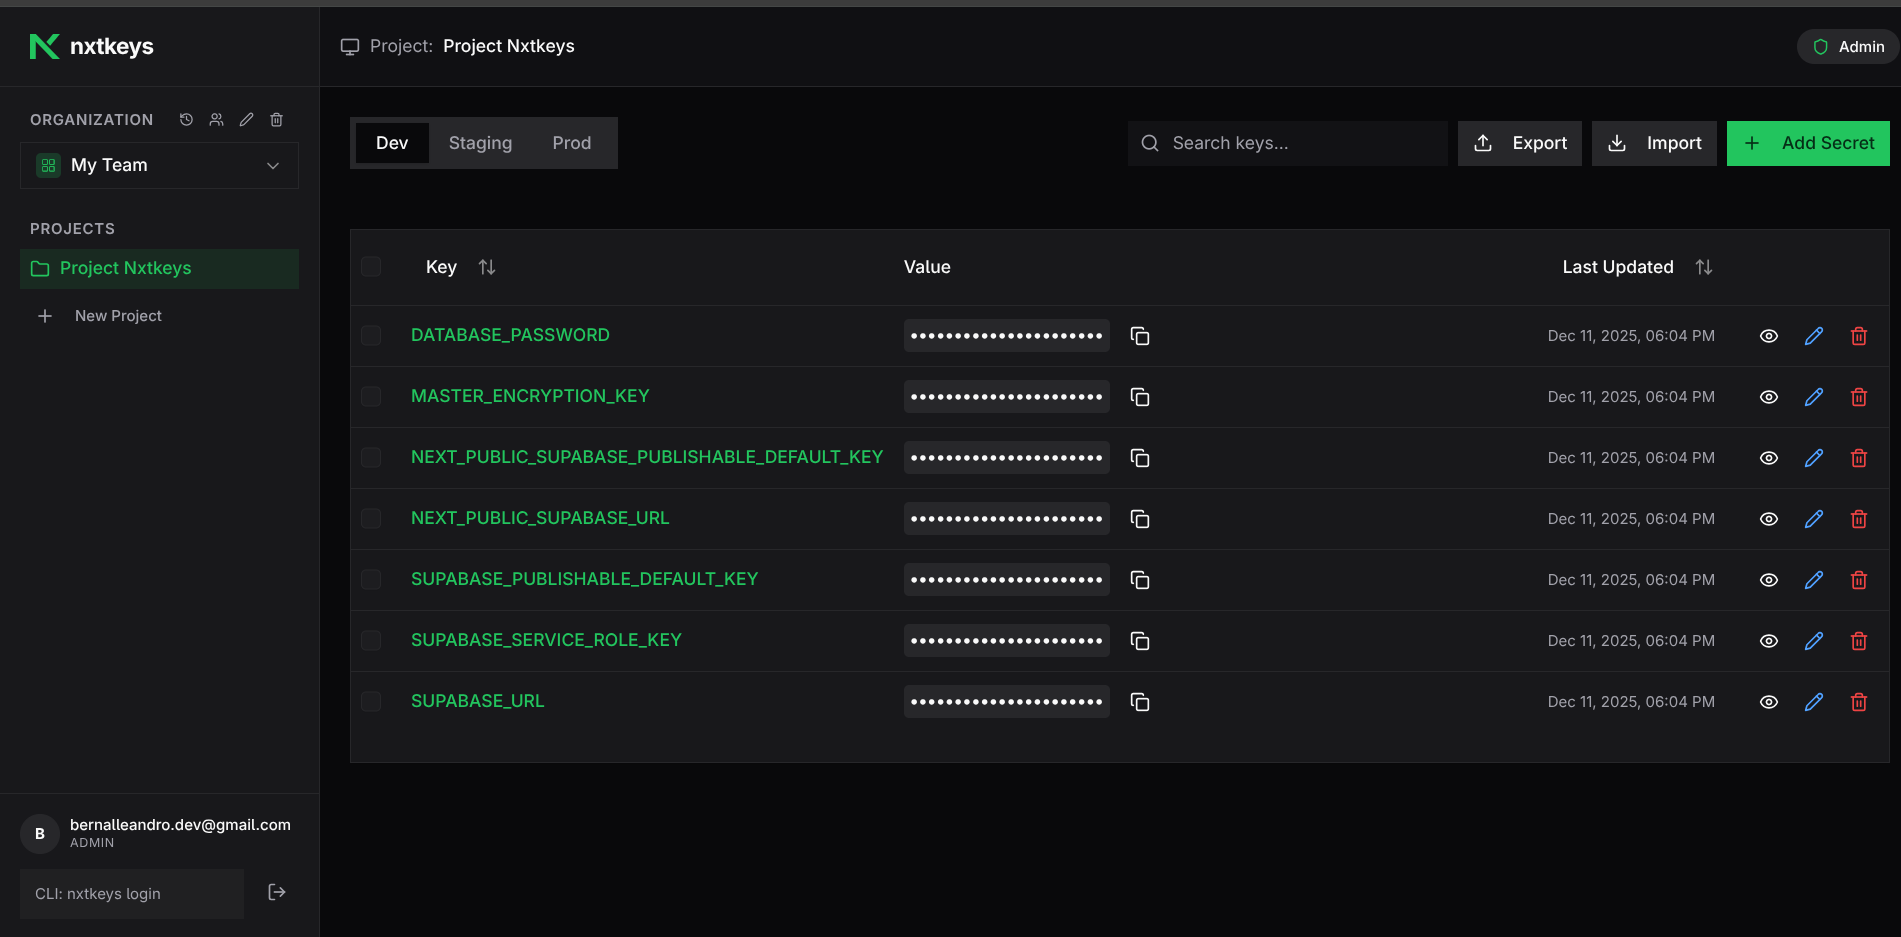Delete SUPABASE_SERVICE_ROLE_KEY with the trash icon
This screenshot has width=1901, height=937.
tap(1859, 640)
